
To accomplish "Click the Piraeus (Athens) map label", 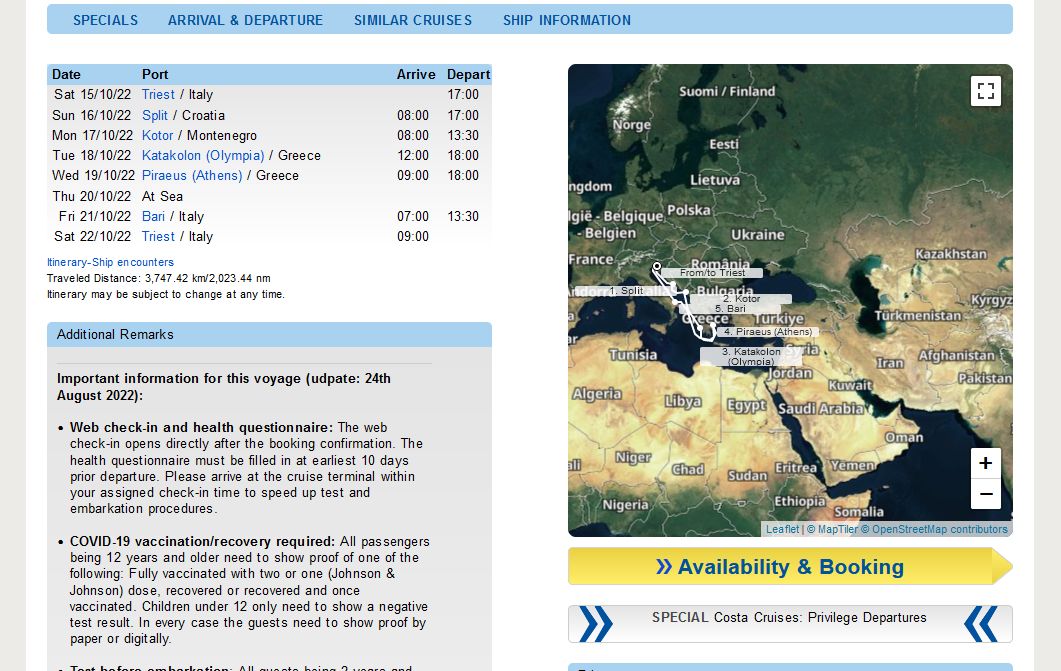I will 768,332.
